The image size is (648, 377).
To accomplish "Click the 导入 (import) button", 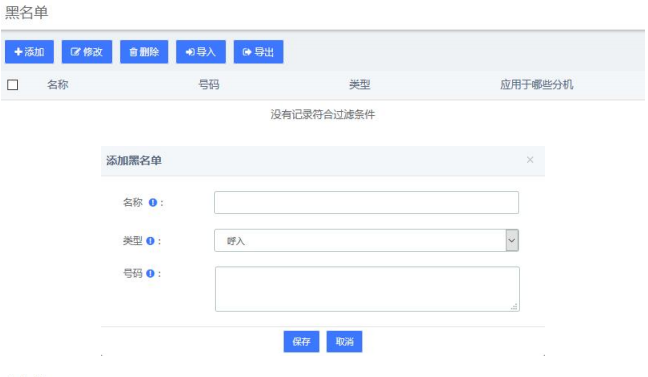I will [x=201, y=52].
